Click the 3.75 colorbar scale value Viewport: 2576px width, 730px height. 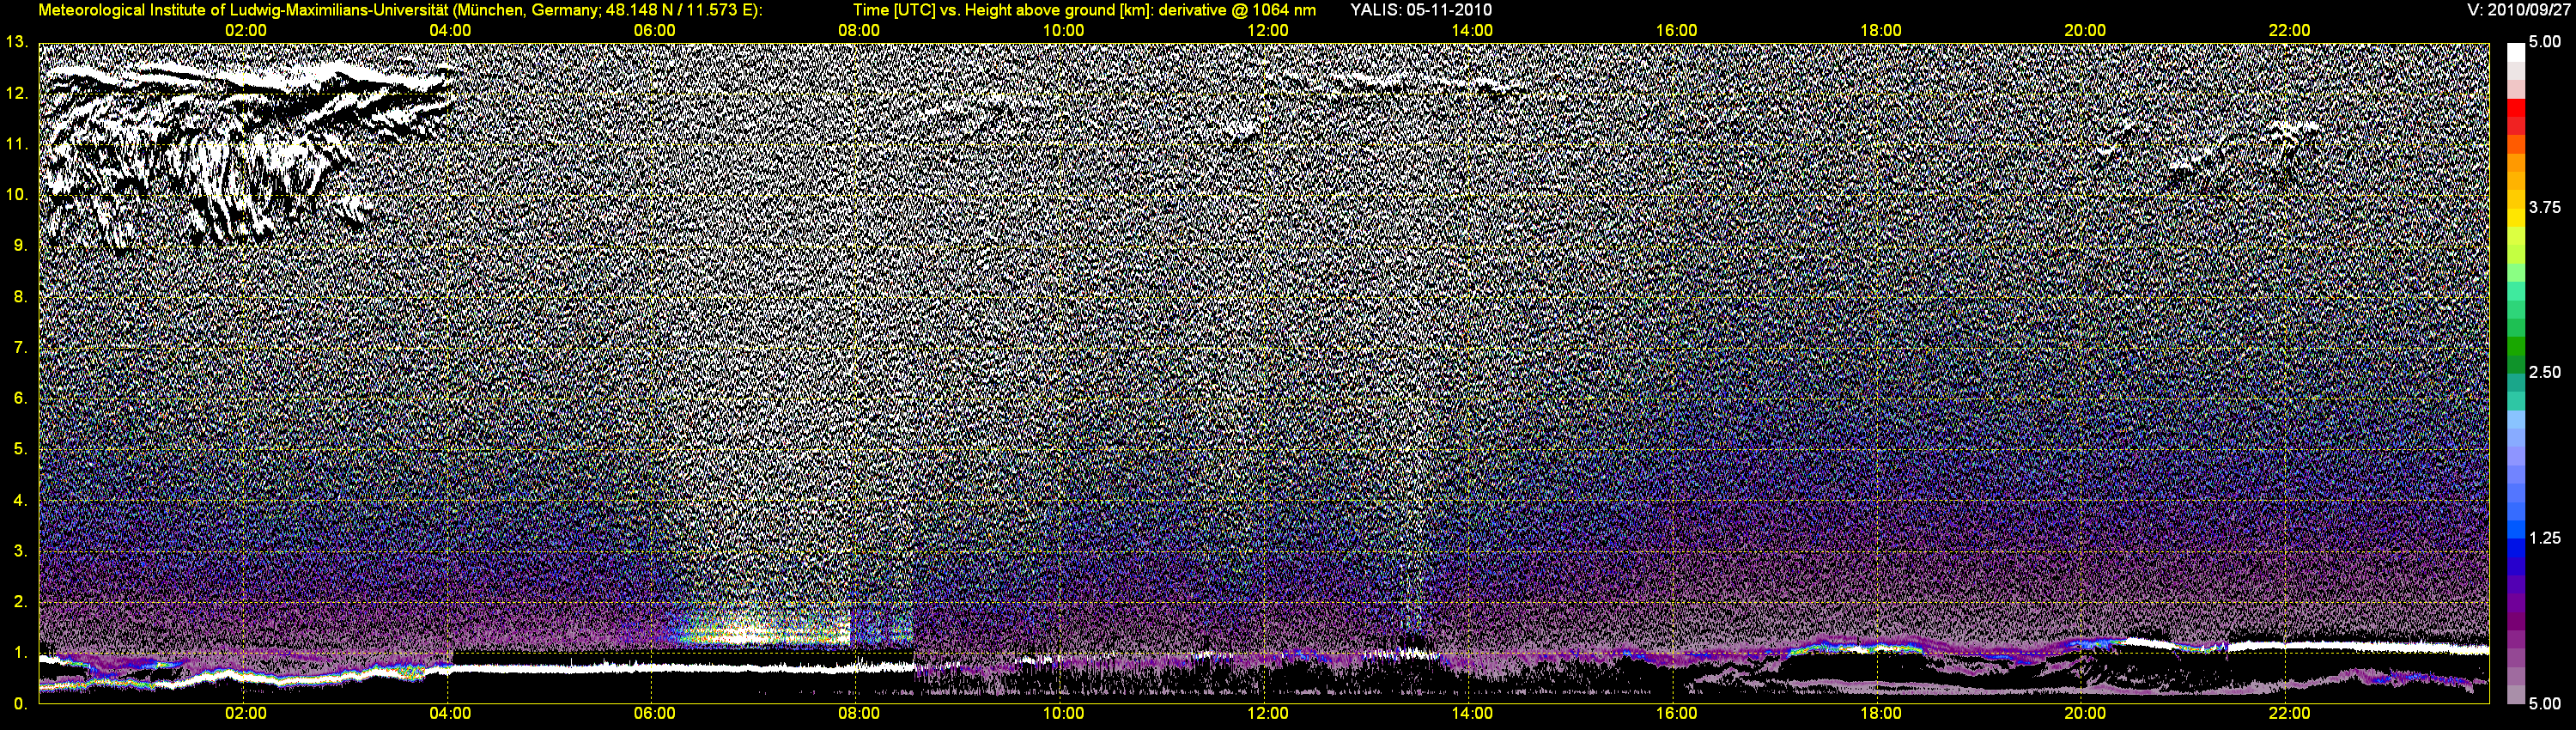[2545, 207]
